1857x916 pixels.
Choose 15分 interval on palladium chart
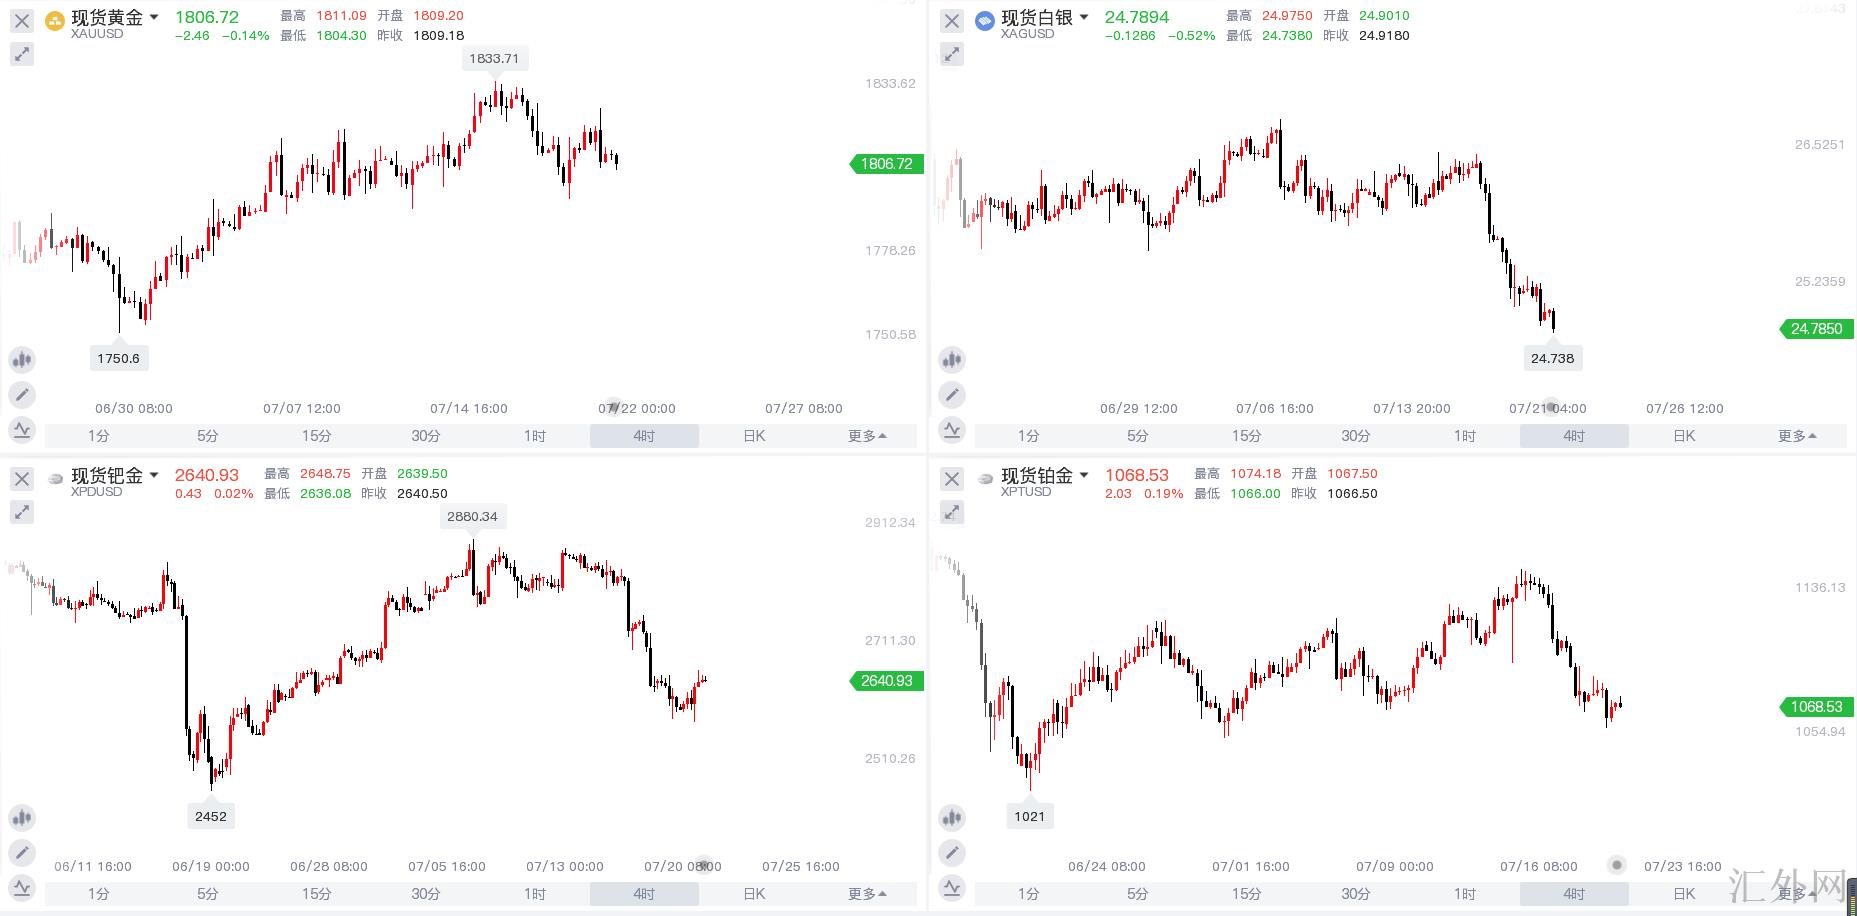317,894
